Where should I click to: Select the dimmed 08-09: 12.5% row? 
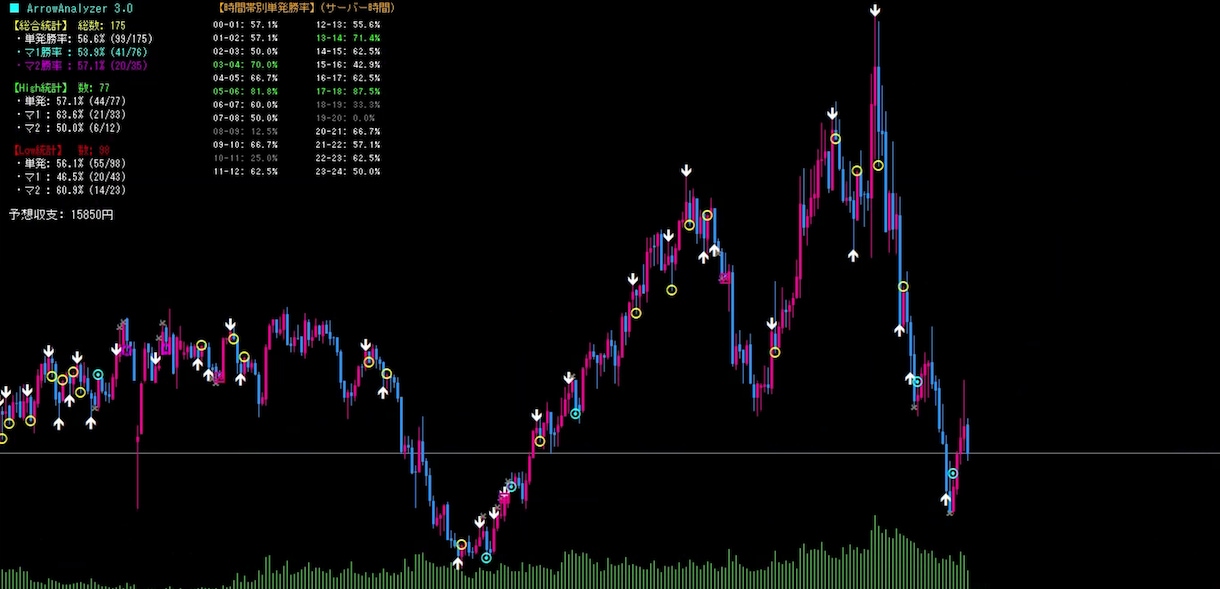click(x=246, y=131)
